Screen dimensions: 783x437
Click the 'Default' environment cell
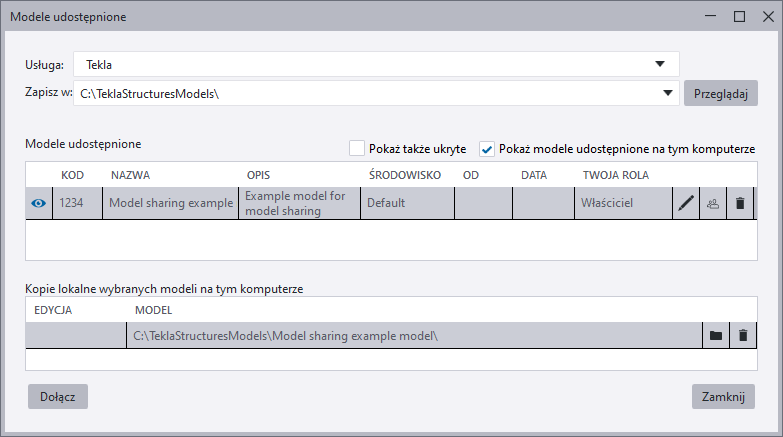click(408, 203)
